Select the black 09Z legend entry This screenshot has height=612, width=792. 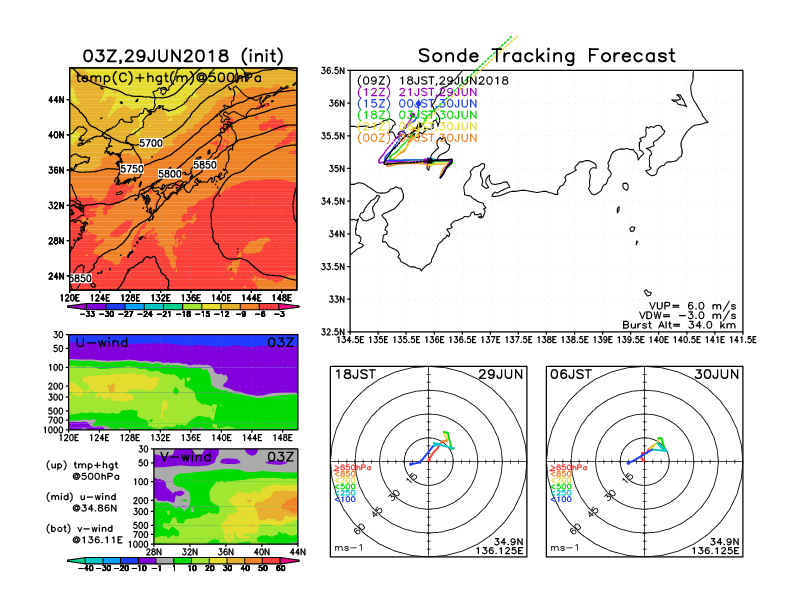[431, 80]
